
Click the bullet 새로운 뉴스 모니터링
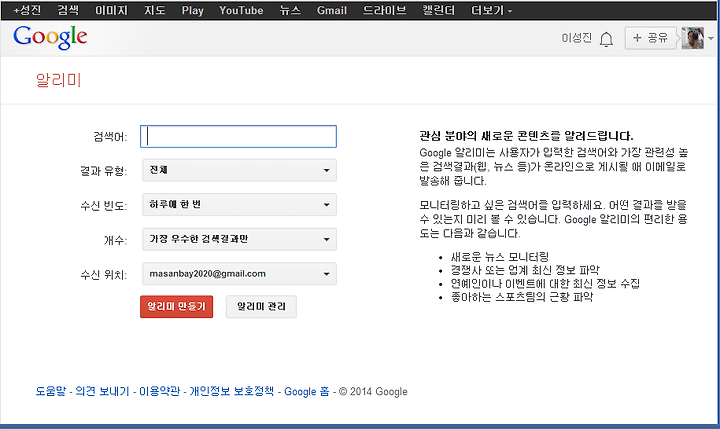point(500,256)
